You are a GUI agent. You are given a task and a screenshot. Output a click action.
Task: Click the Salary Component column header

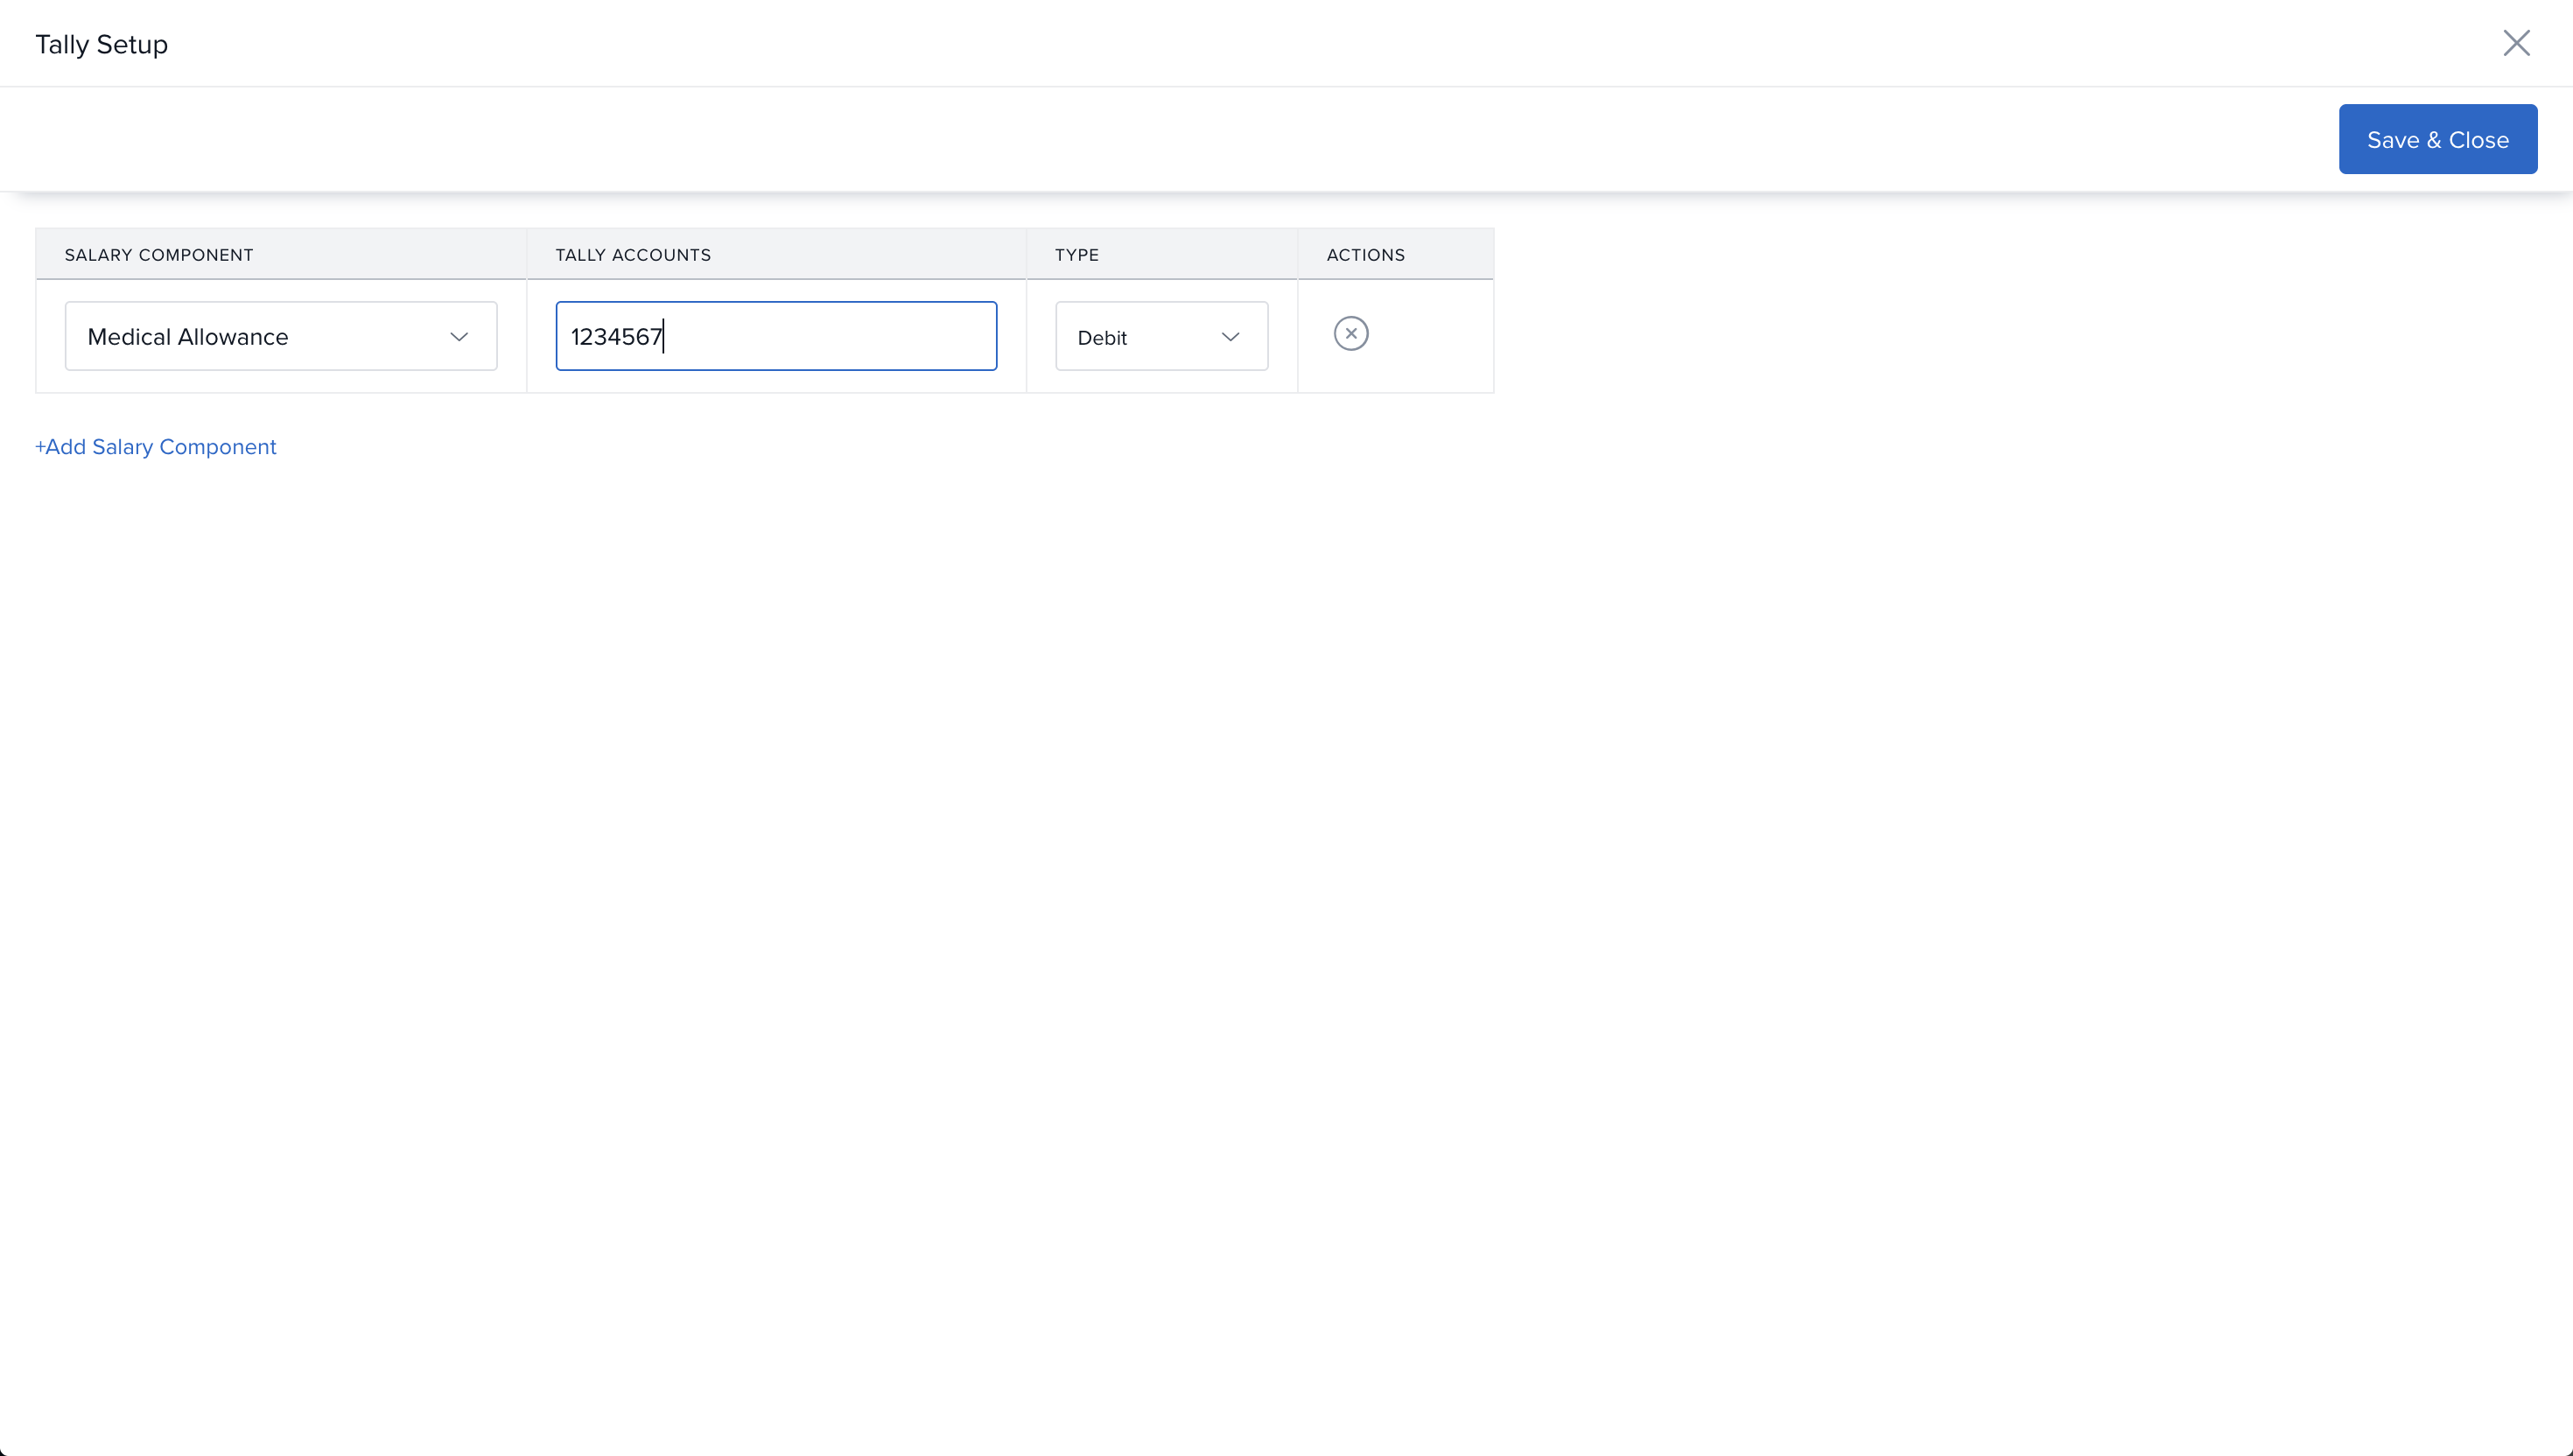pyautogui.click(x=159, y=255)
